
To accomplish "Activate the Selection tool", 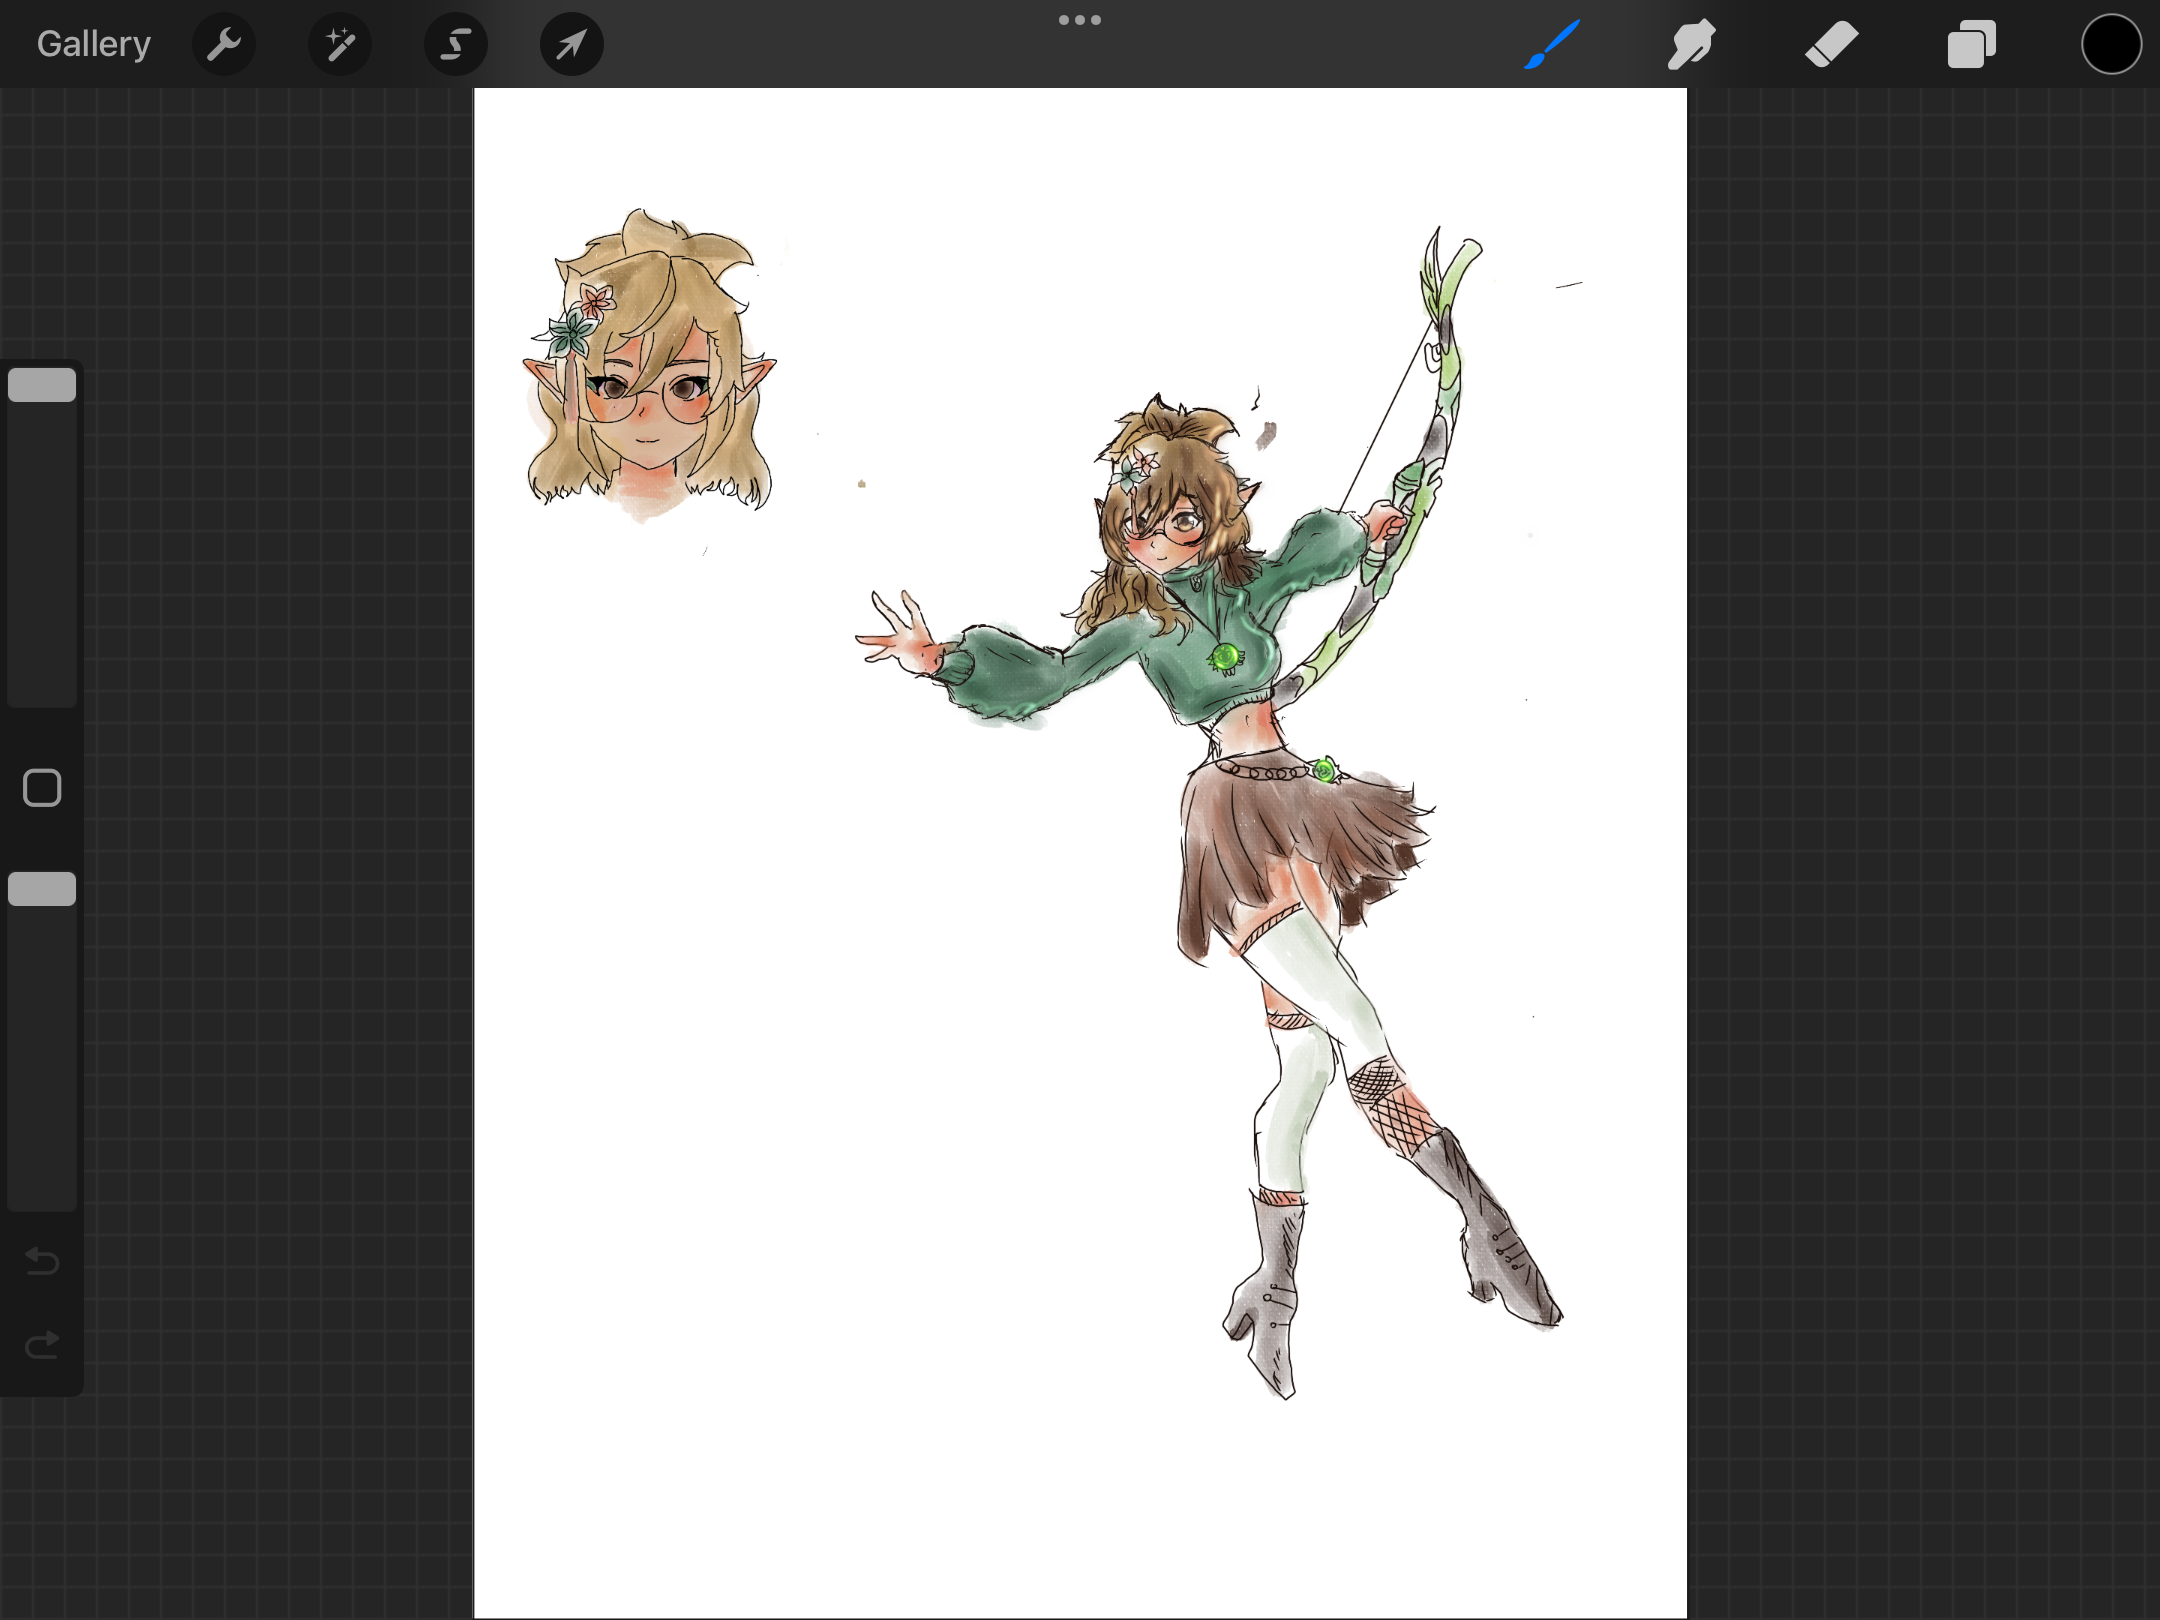I will click(x=456, y=43).
